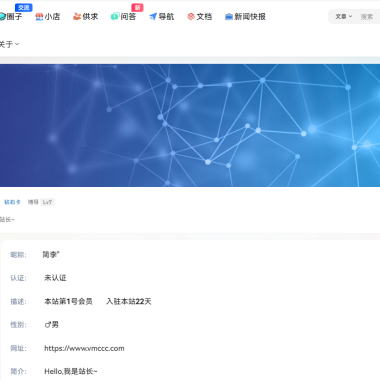Click the 导航 paper plane icon
Screen dimensions: 380x380
point(153,17)
